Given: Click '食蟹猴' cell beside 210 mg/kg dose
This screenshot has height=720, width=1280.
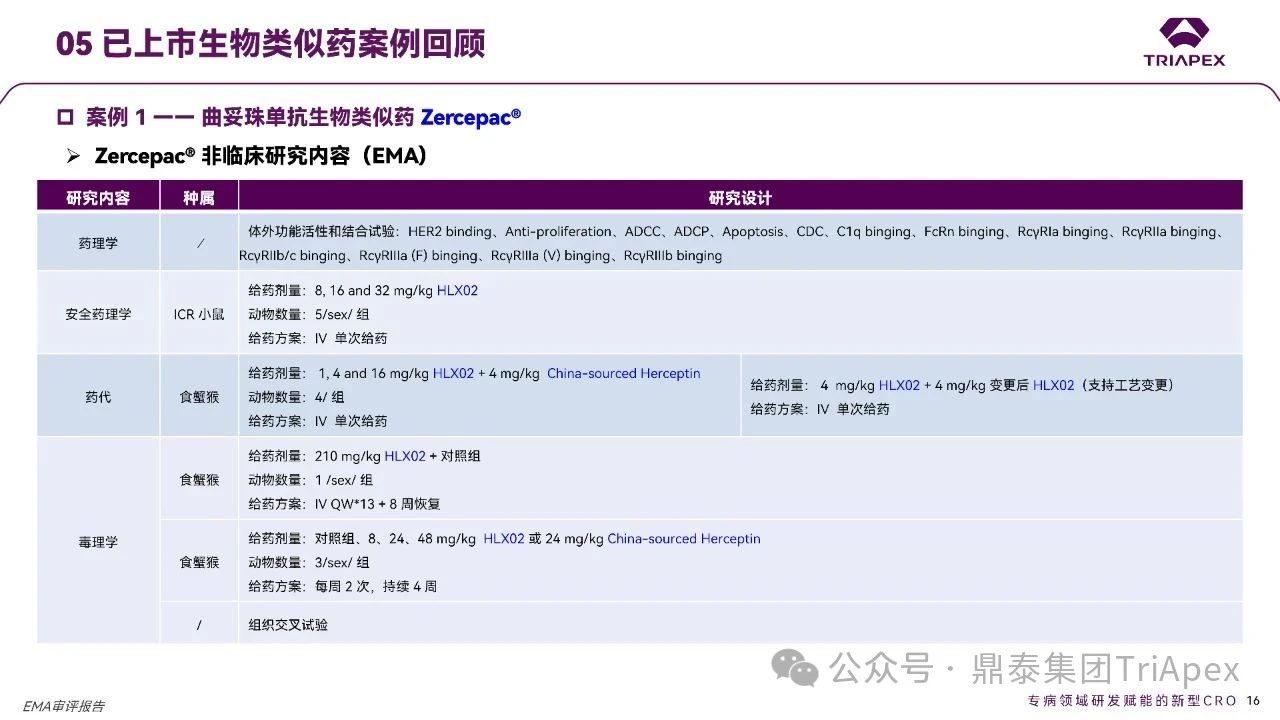Looking at the screenshot, I should click(199, 480).
